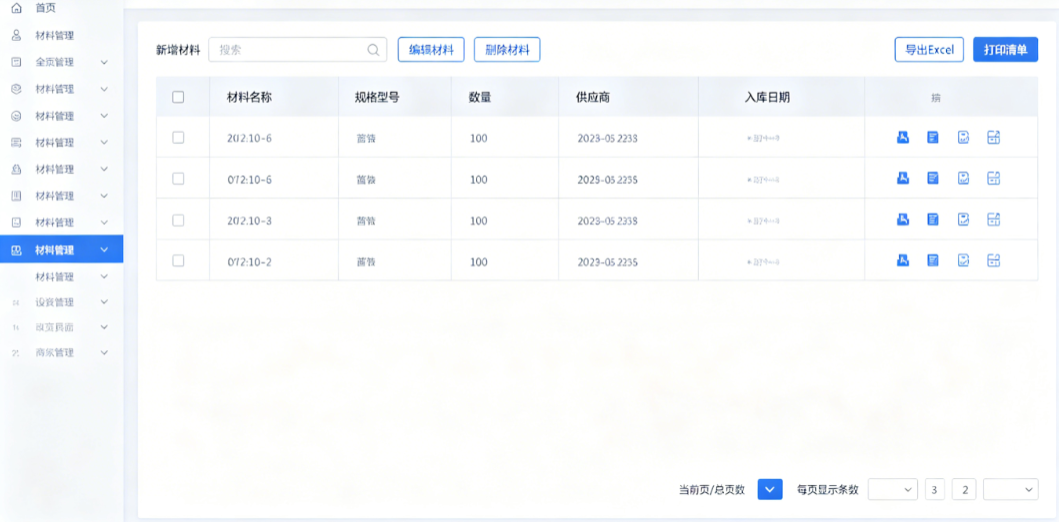Check the box for row 202:10-6
The width and height of the screenshot is (1059, 522).
(178, 138)
